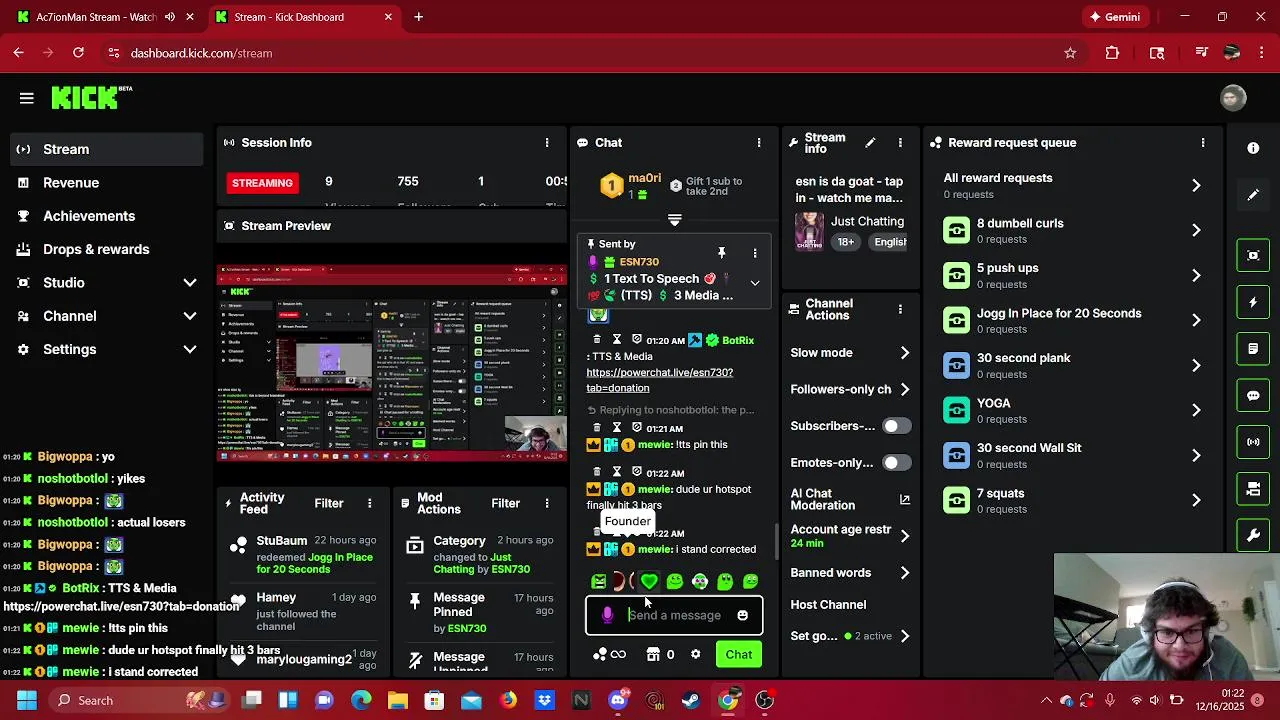
Task: Expand the pinned message chevron
Action: [x=755, y=283]
